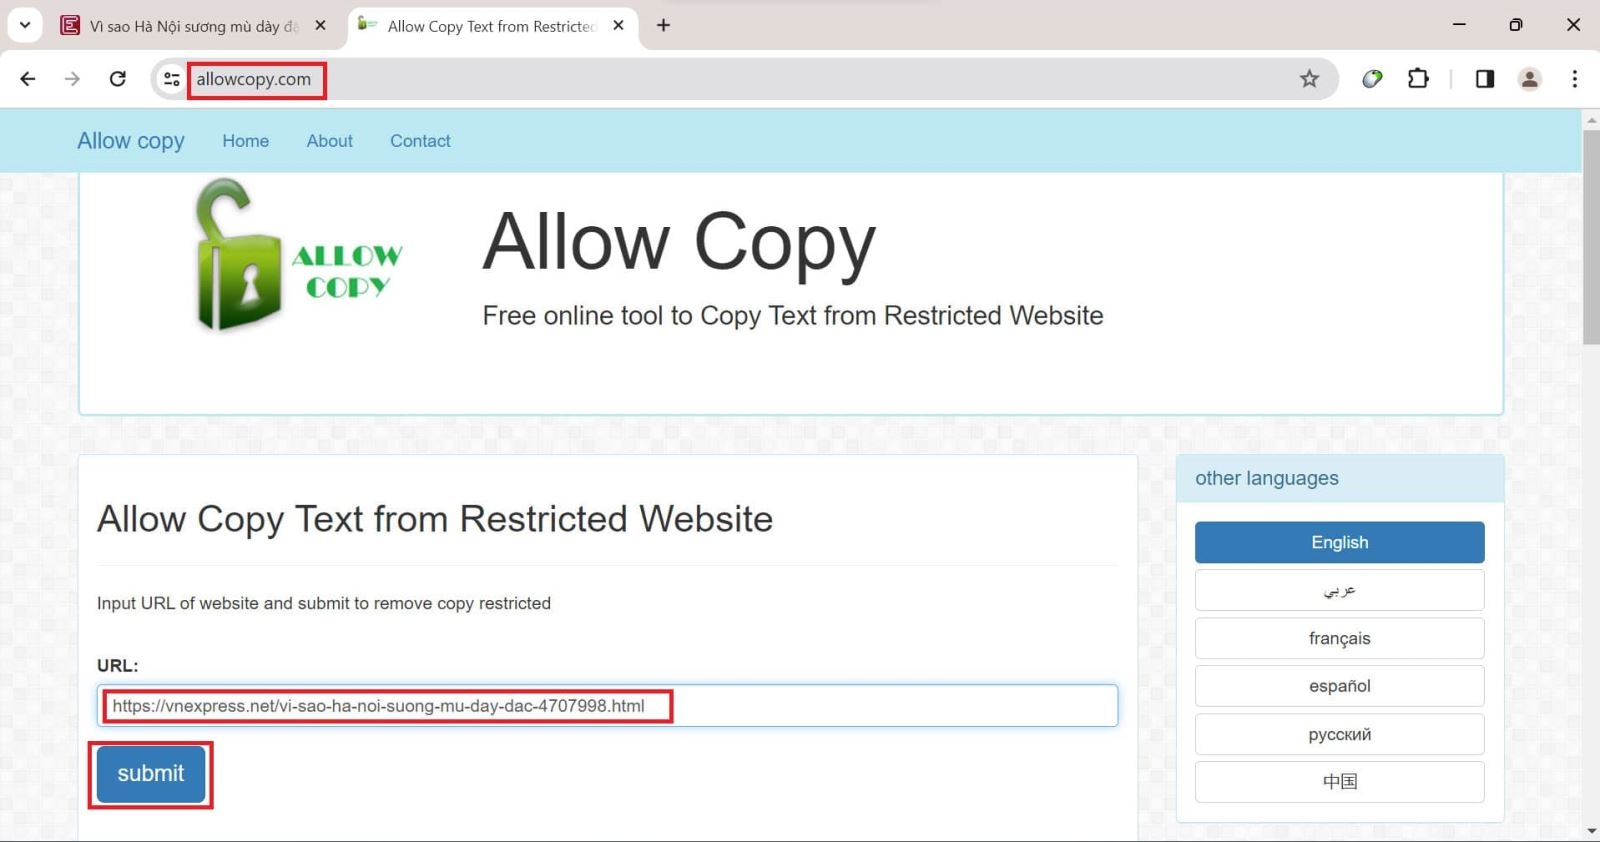Go back to the previous page
This screenshot has width=1600, height=842.
point(27,79)
